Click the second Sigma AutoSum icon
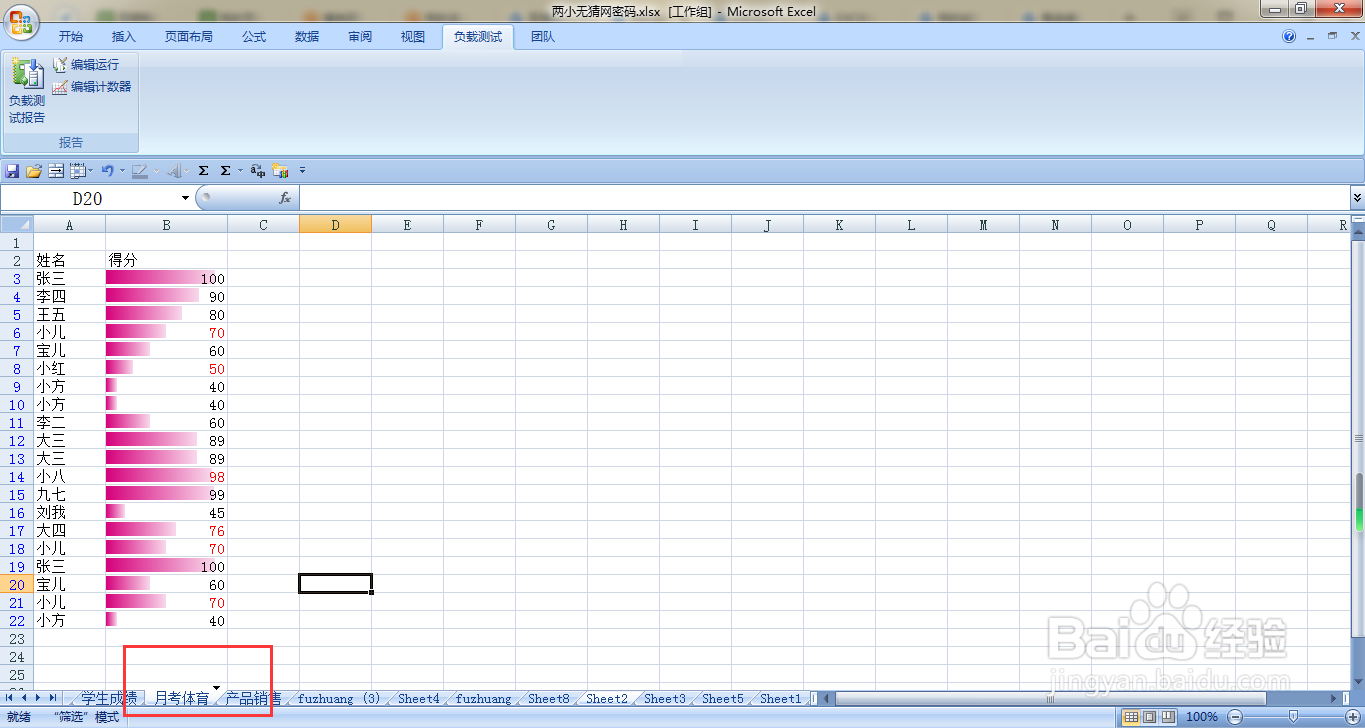Viewport: 1365px width, 728px height. coord(225,171)
